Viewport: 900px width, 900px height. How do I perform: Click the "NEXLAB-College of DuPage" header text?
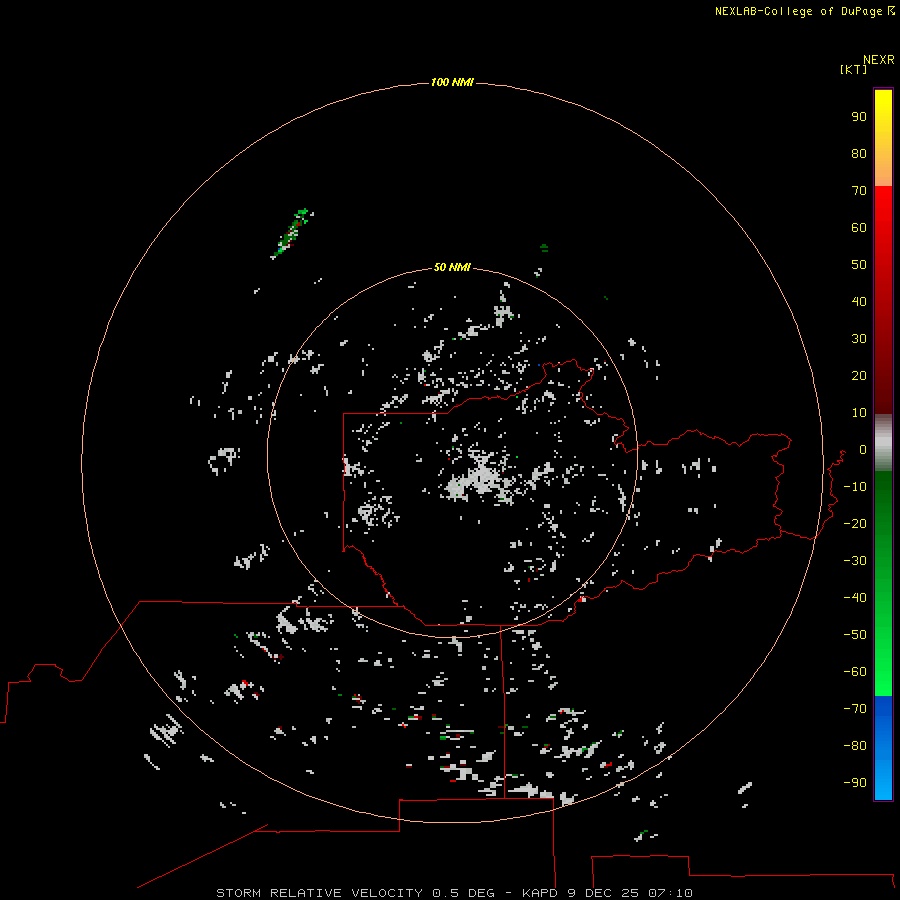click(x=800, y=11)
